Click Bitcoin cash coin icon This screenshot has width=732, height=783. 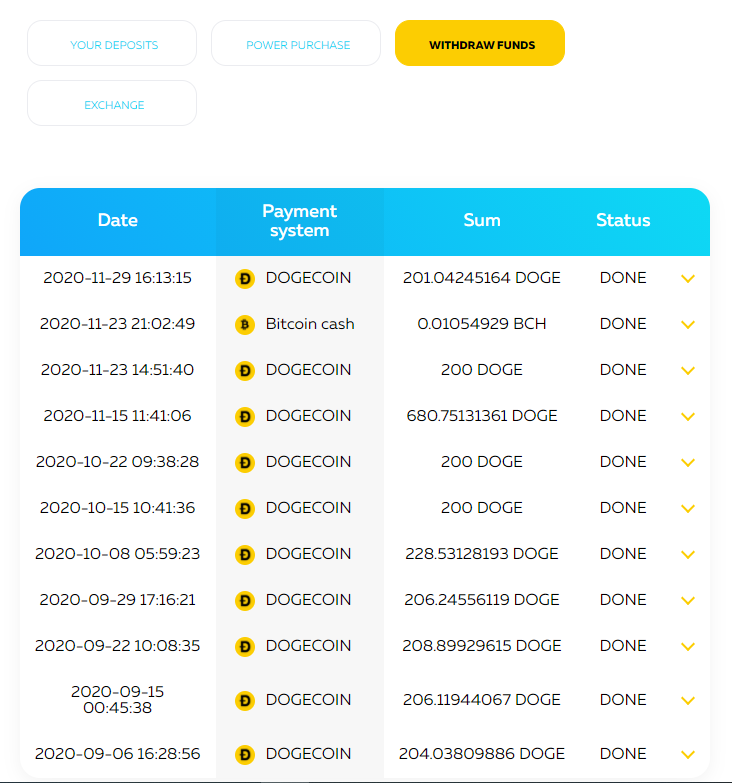[x=245, y=325]
